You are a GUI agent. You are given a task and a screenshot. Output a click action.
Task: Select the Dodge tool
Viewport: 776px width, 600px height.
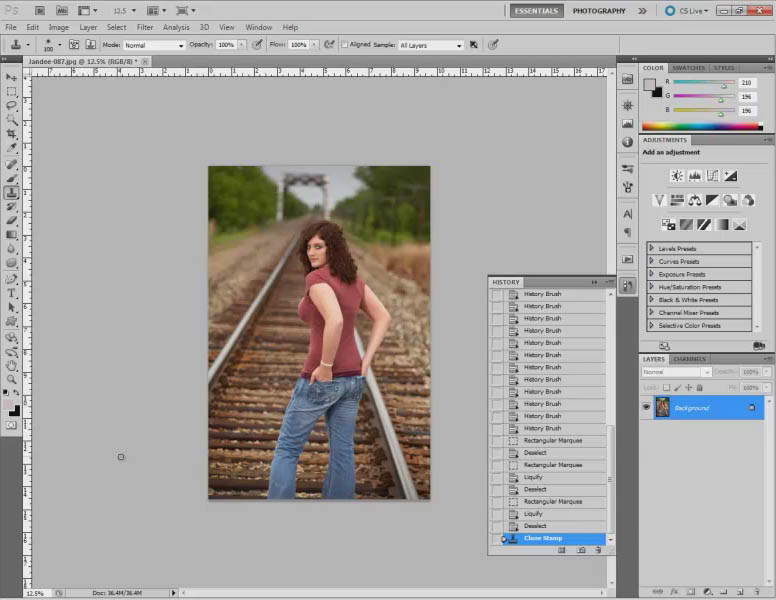tap(11, 262)
